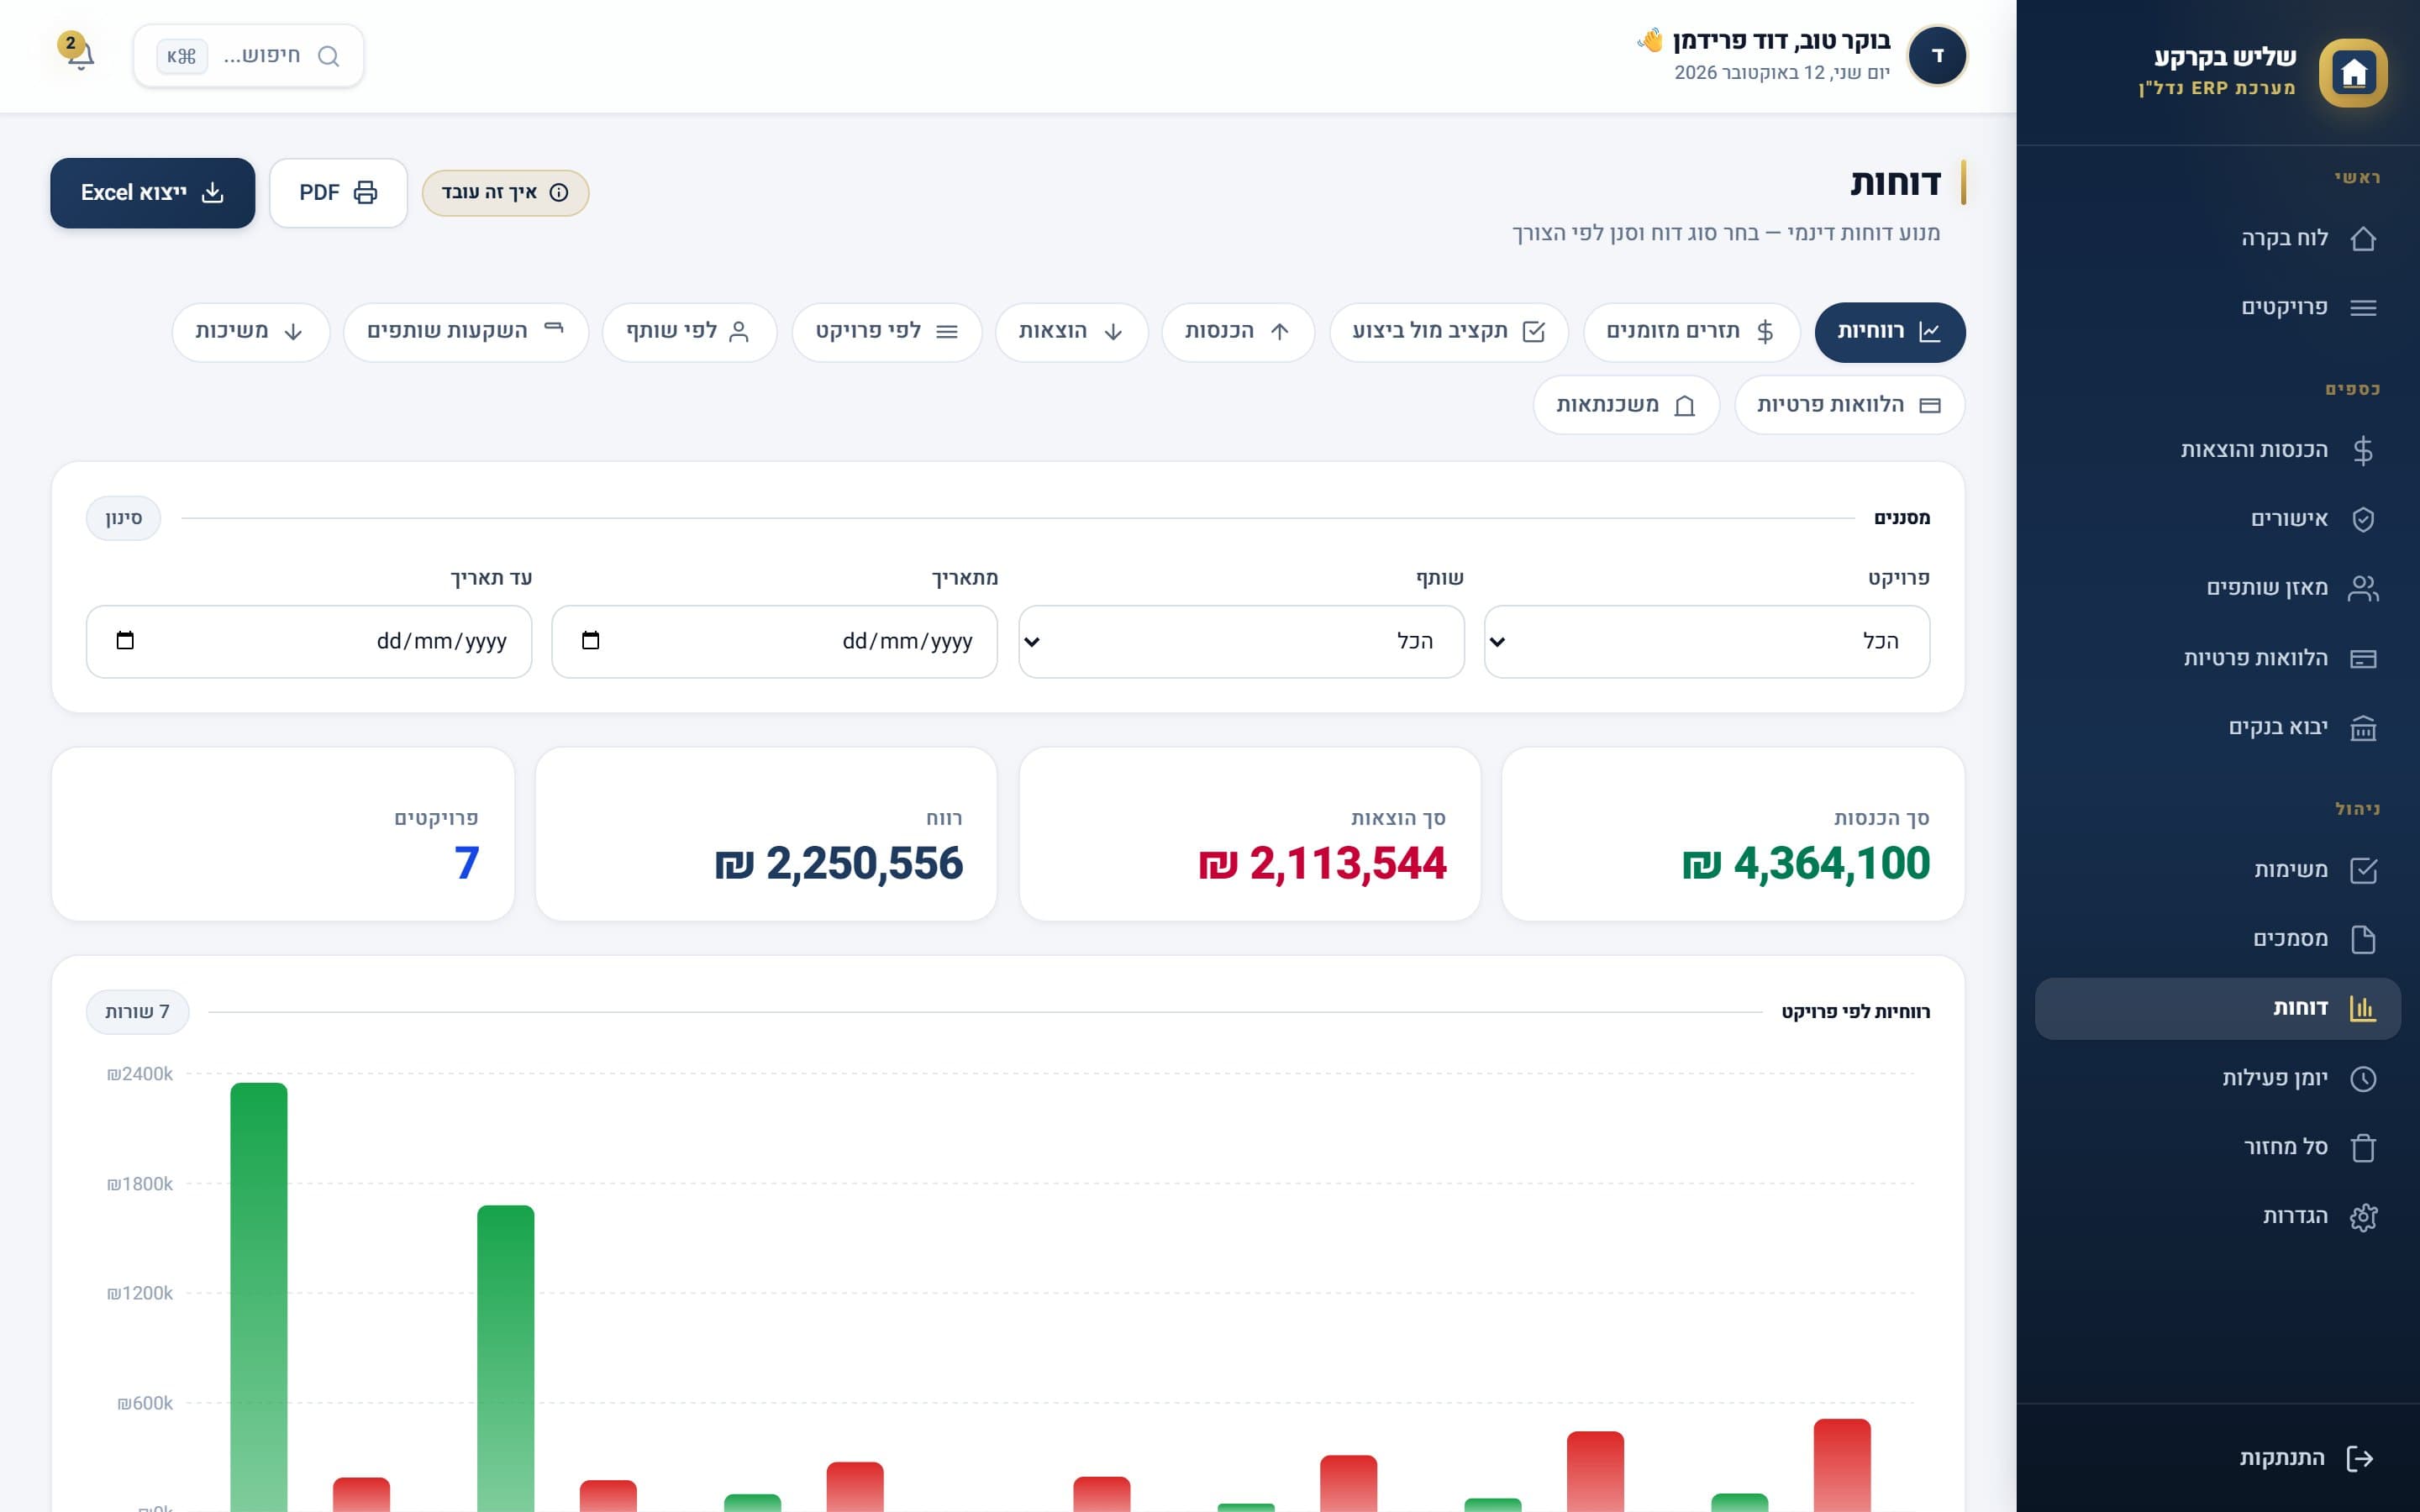Click the home logo icon in sidebar

[x=2353, y=73]
